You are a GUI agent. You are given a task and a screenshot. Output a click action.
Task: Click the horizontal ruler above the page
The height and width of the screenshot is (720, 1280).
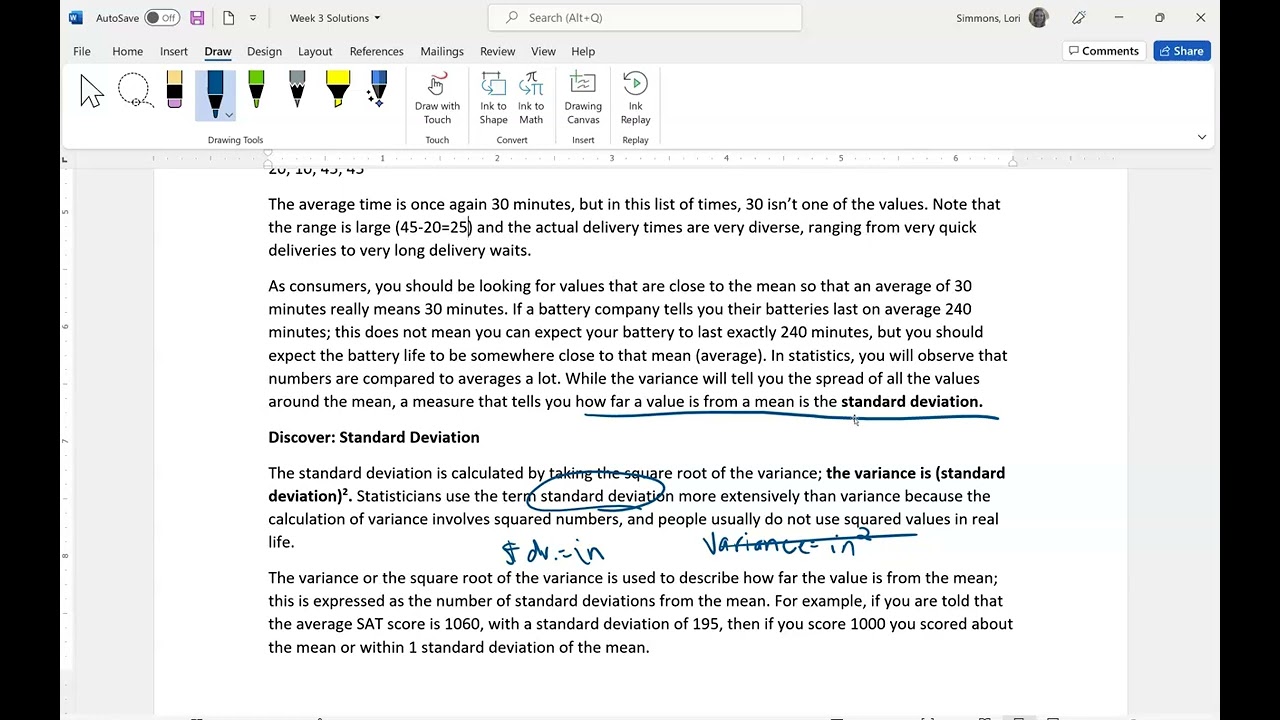(x=640, y=158)
